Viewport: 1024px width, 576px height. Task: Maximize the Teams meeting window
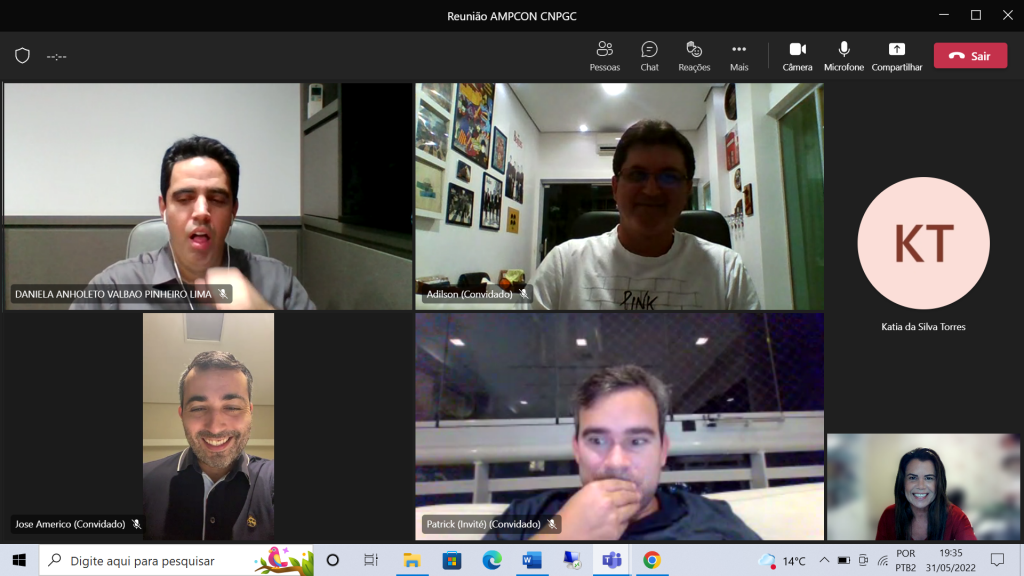click(976, 15)
